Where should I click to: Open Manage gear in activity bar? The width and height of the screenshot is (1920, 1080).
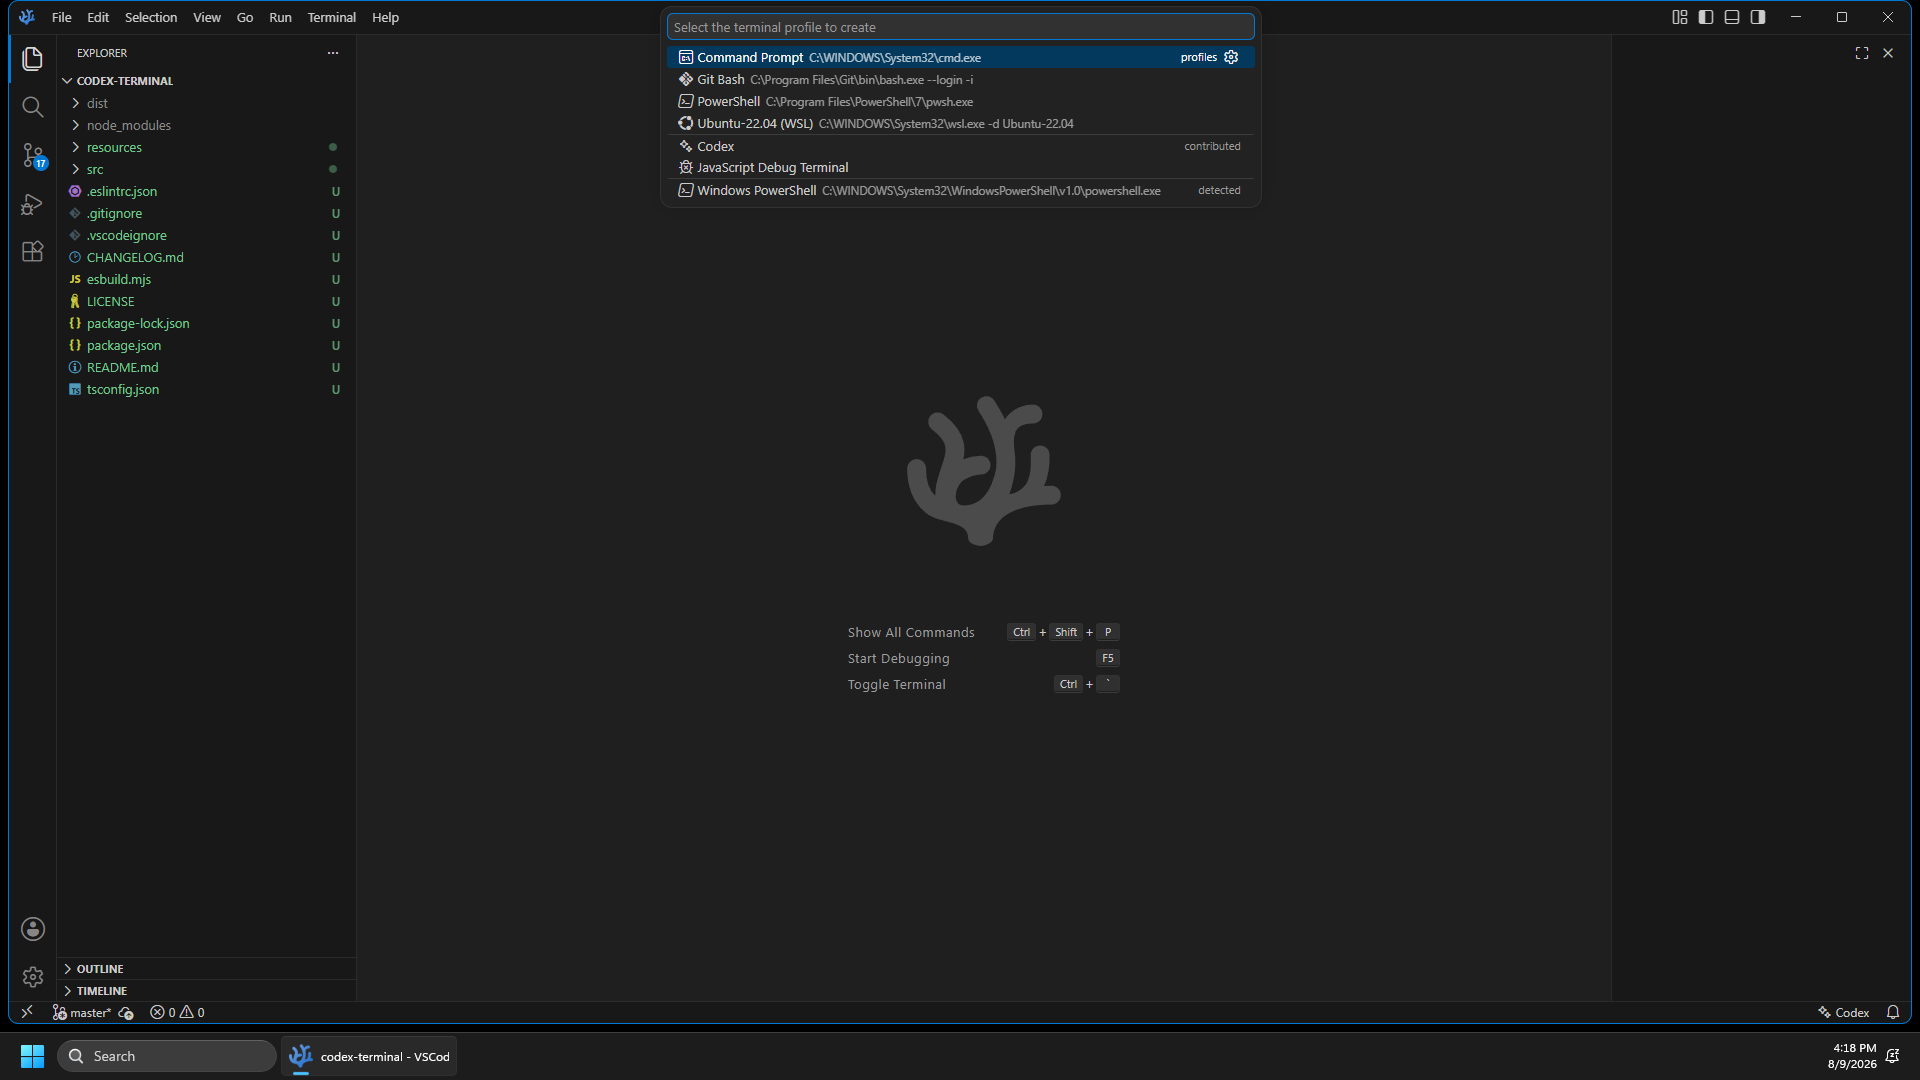[32, 977]
